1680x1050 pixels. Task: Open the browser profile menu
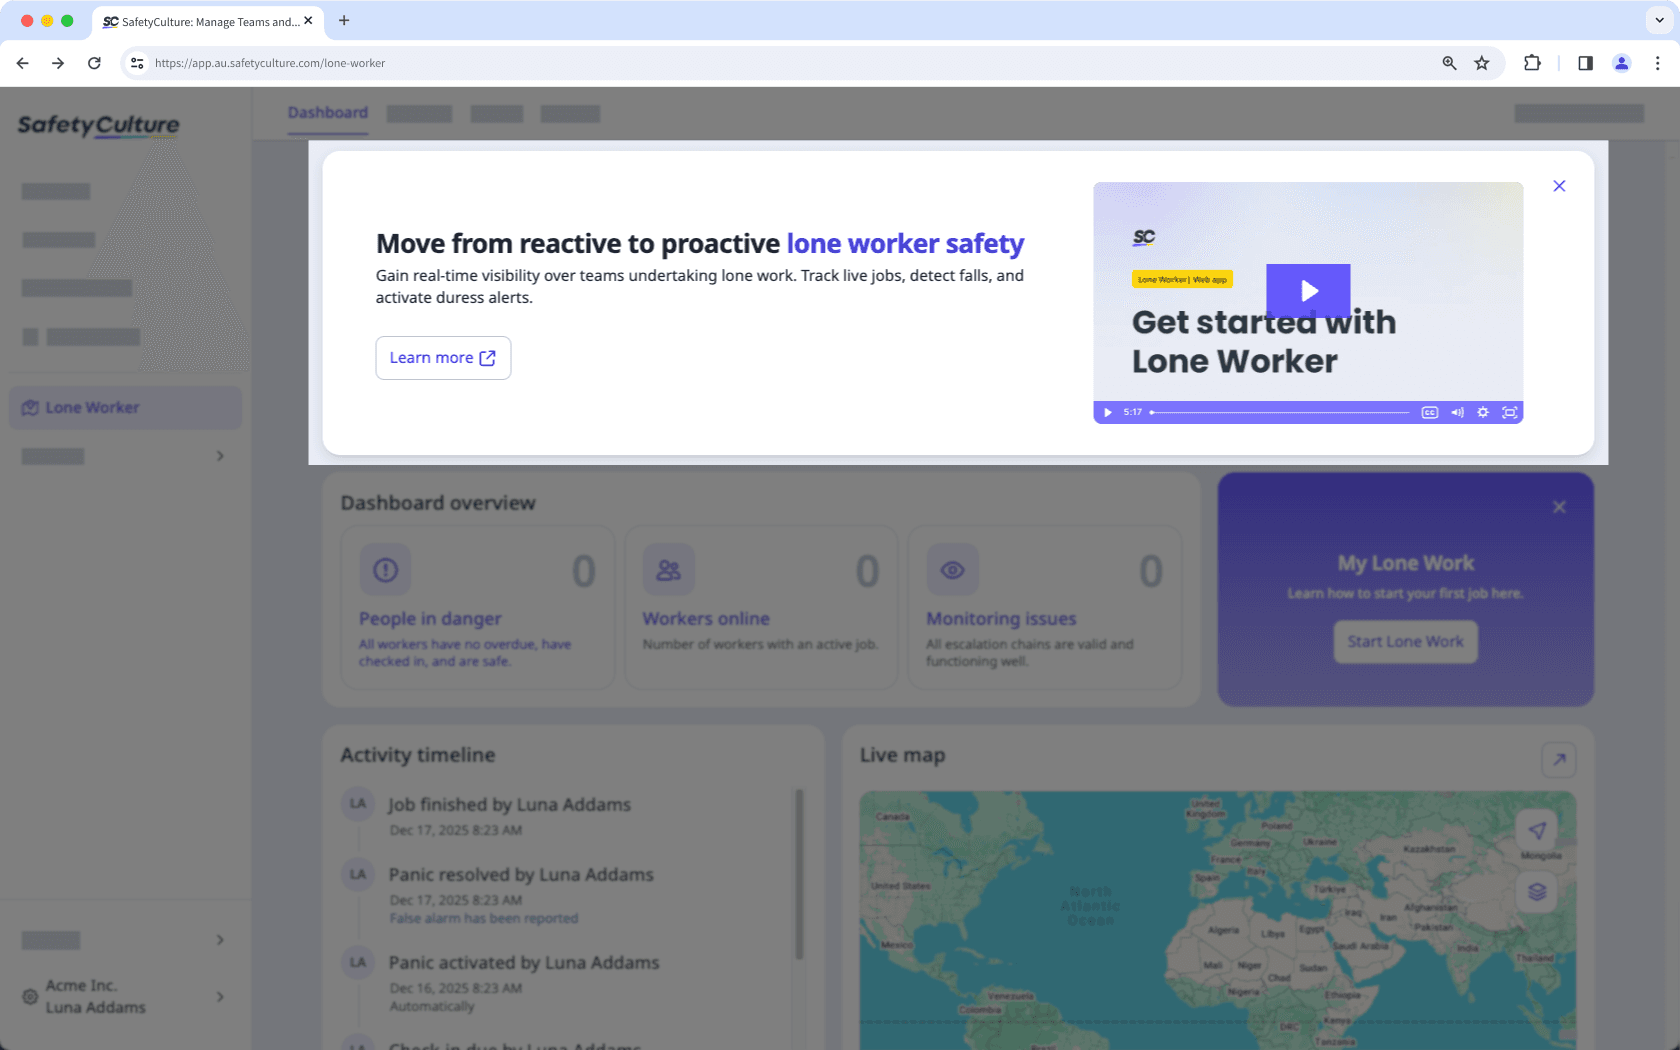tap(1621, 63)
